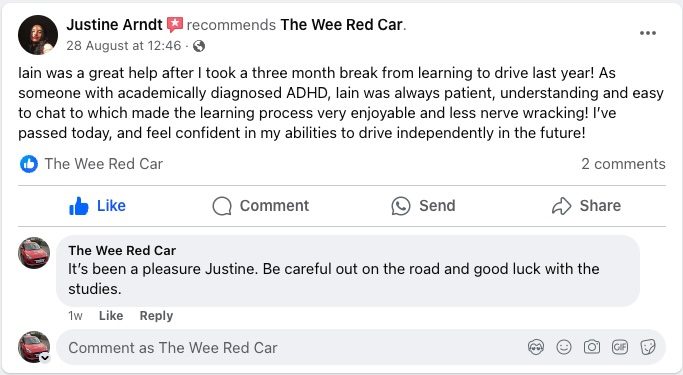Insert an avatar sticker in comment
Screen dimensions: 683x375
(536, 348)
